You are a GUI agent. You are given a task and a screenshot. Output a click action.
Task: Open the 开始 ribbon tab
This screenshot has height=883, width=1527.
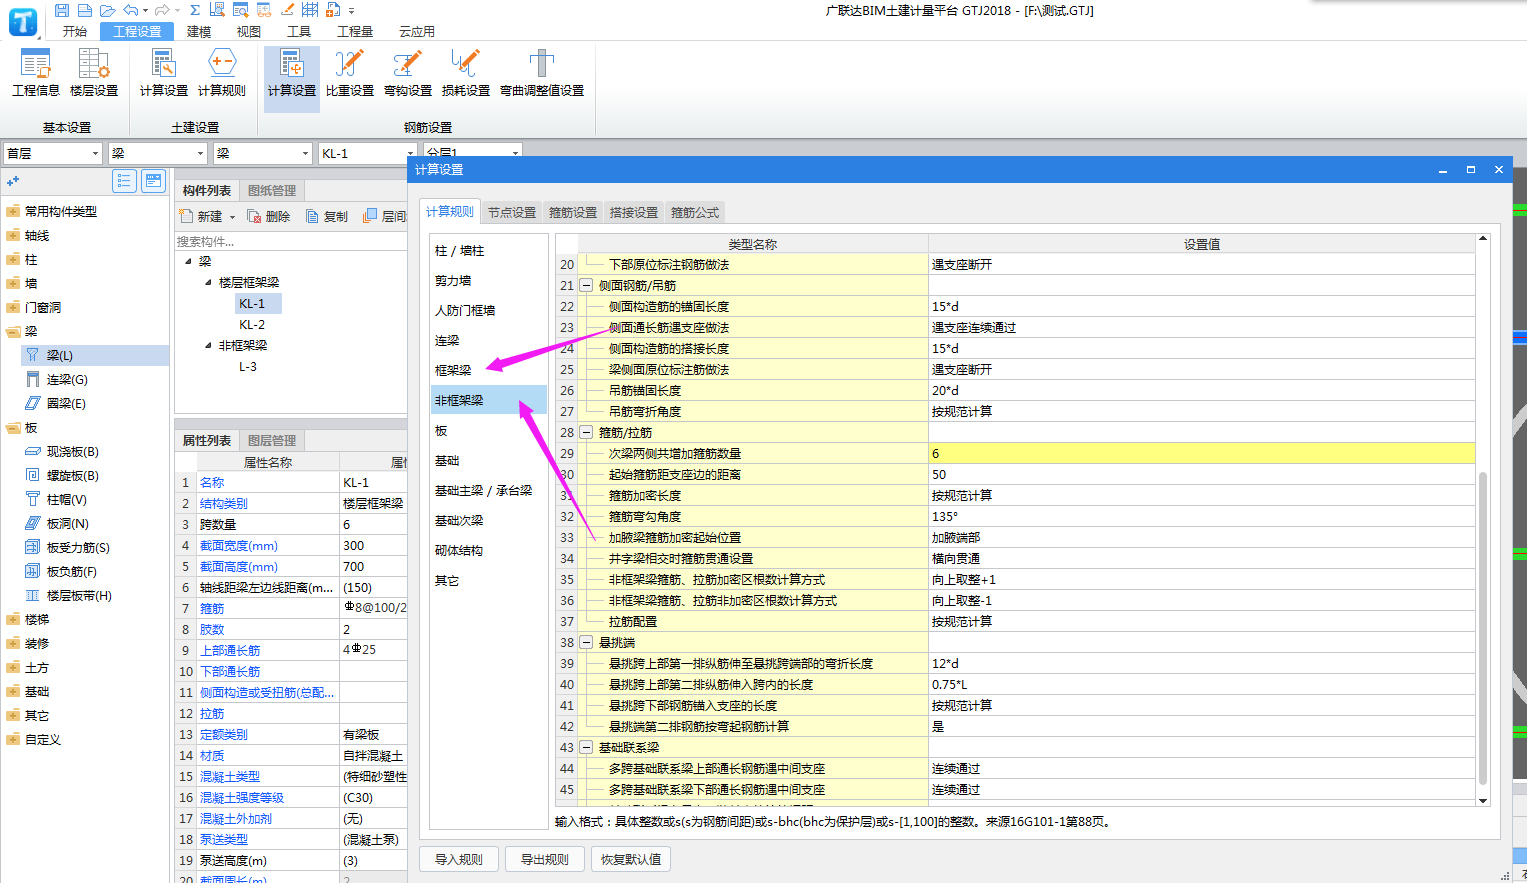click(75, 31)
